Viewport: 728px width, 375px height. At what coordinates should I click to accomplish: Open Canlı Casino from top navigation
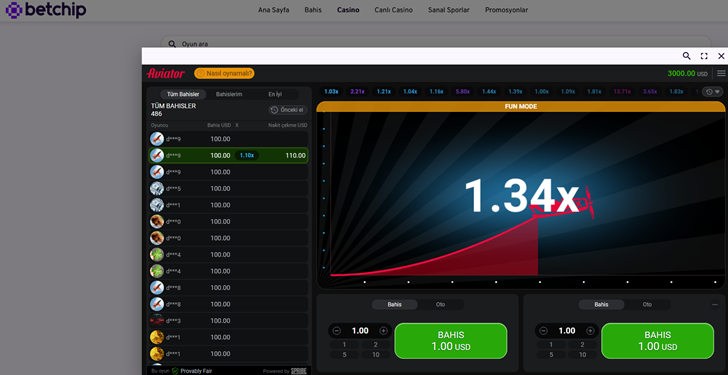[x=393, y=10]
